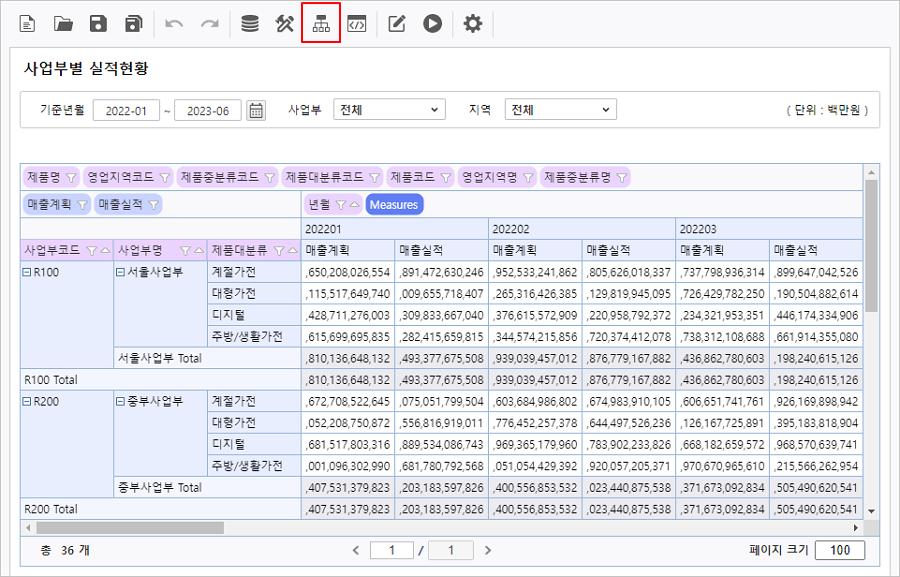
Task: Open a file with the folder icon
Action: pyautogui.click(x=63, y=23)
